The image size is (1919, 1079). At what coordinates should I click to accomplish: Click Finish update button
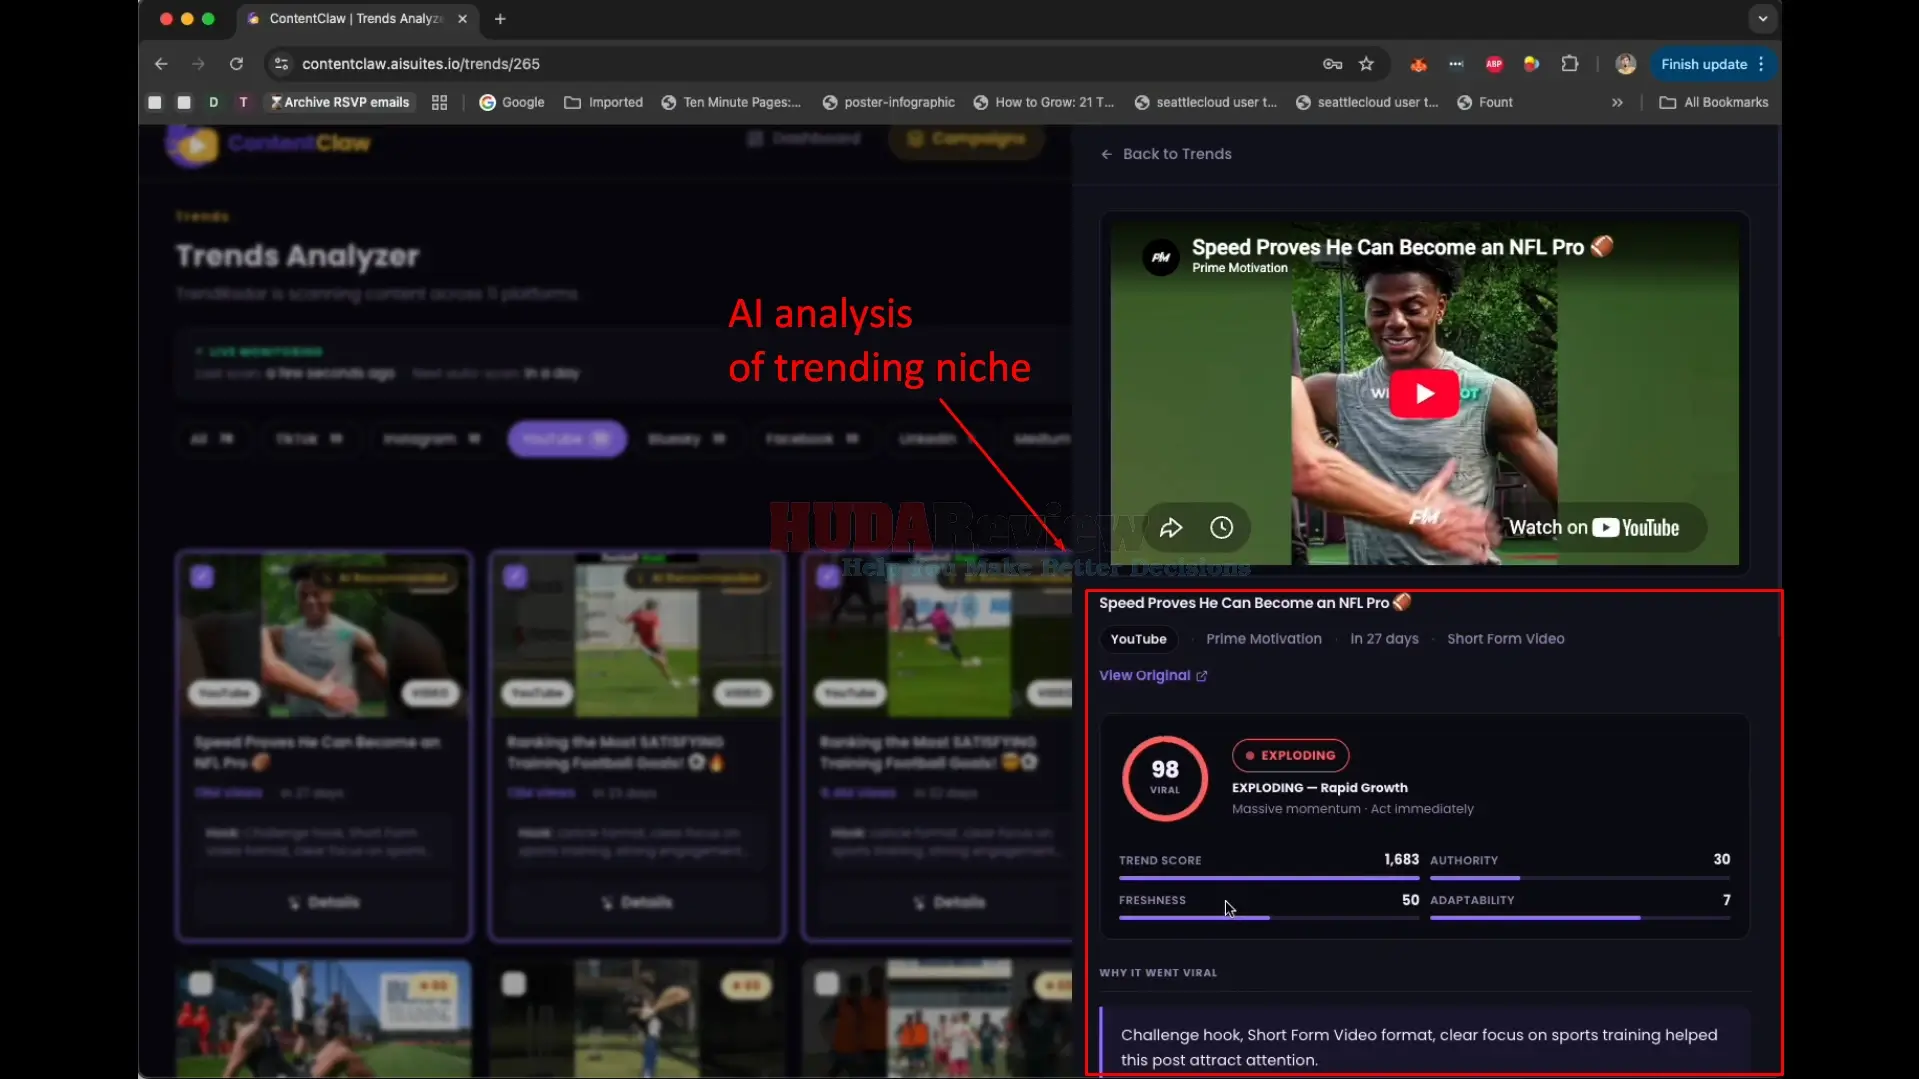point(1704,64)
